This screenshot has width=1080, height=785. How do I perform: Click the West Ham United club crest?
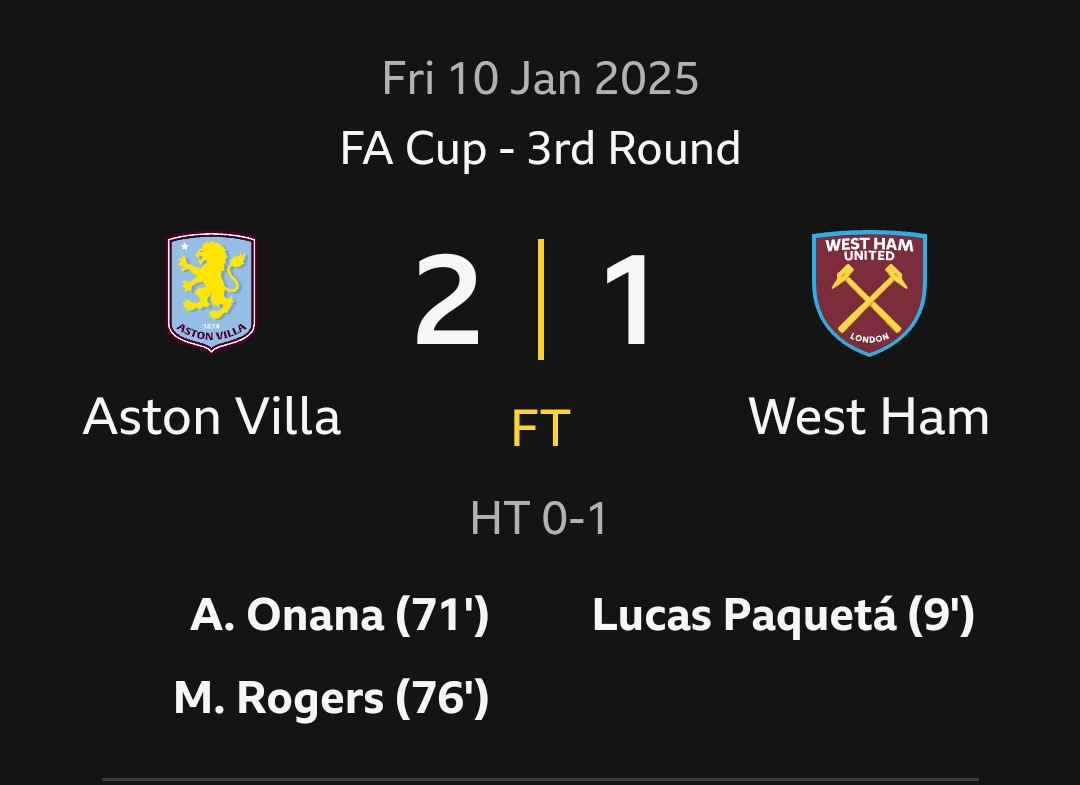tap(869, 293)
